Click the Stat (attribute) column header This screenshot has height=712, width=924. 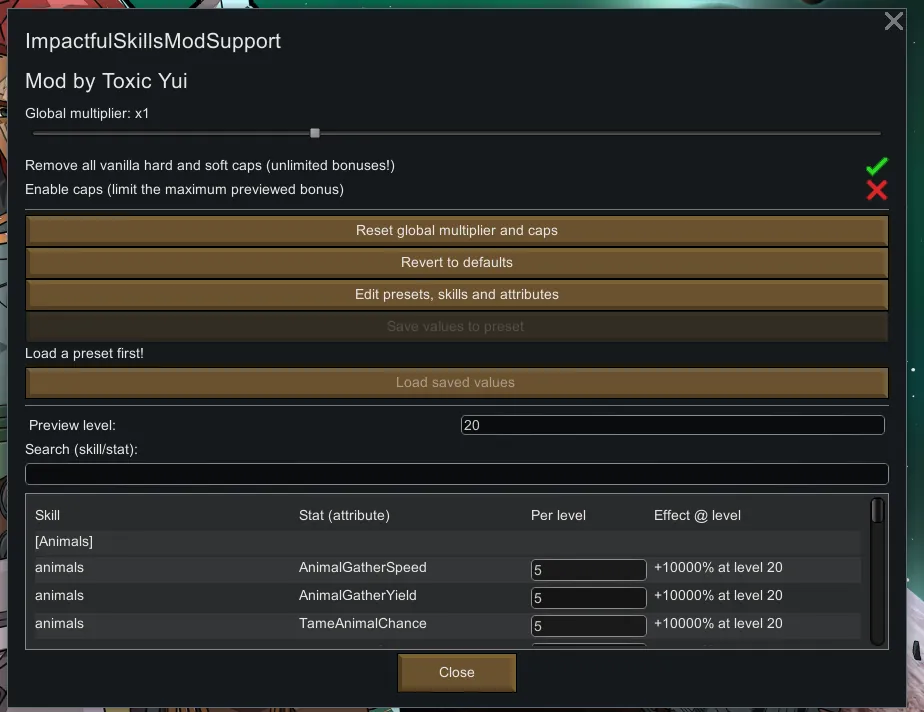click(x=344, y=516)
